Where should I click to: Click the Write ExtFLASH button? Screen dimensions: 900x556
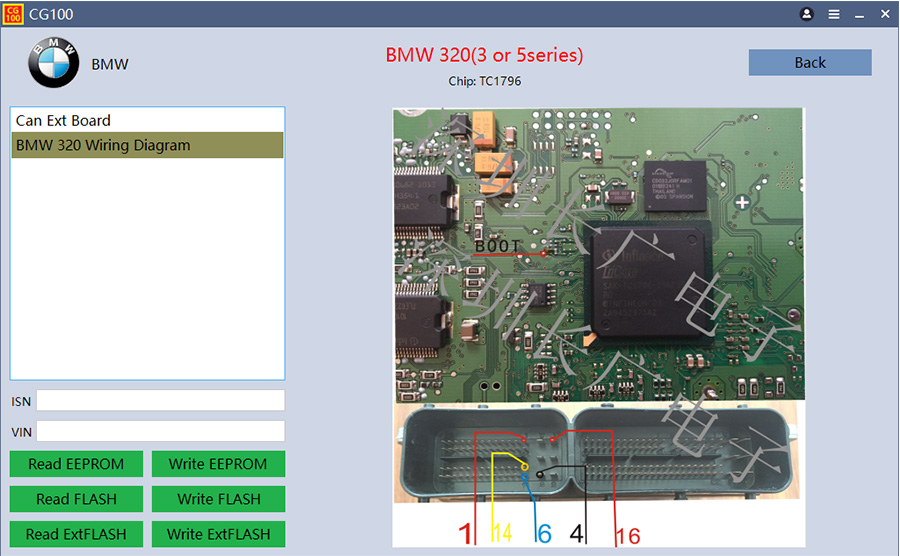(218, 534)
